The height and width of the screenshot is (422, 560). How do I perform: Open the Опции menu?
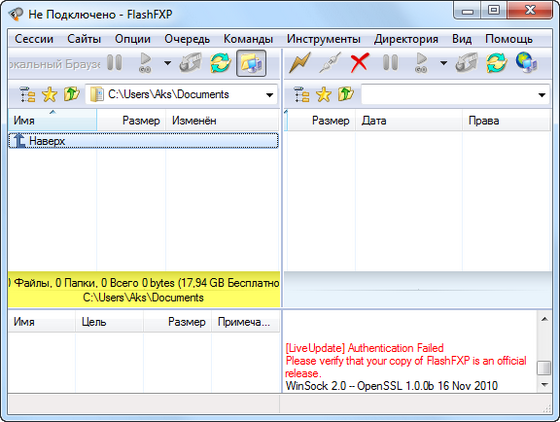point(132,39)
